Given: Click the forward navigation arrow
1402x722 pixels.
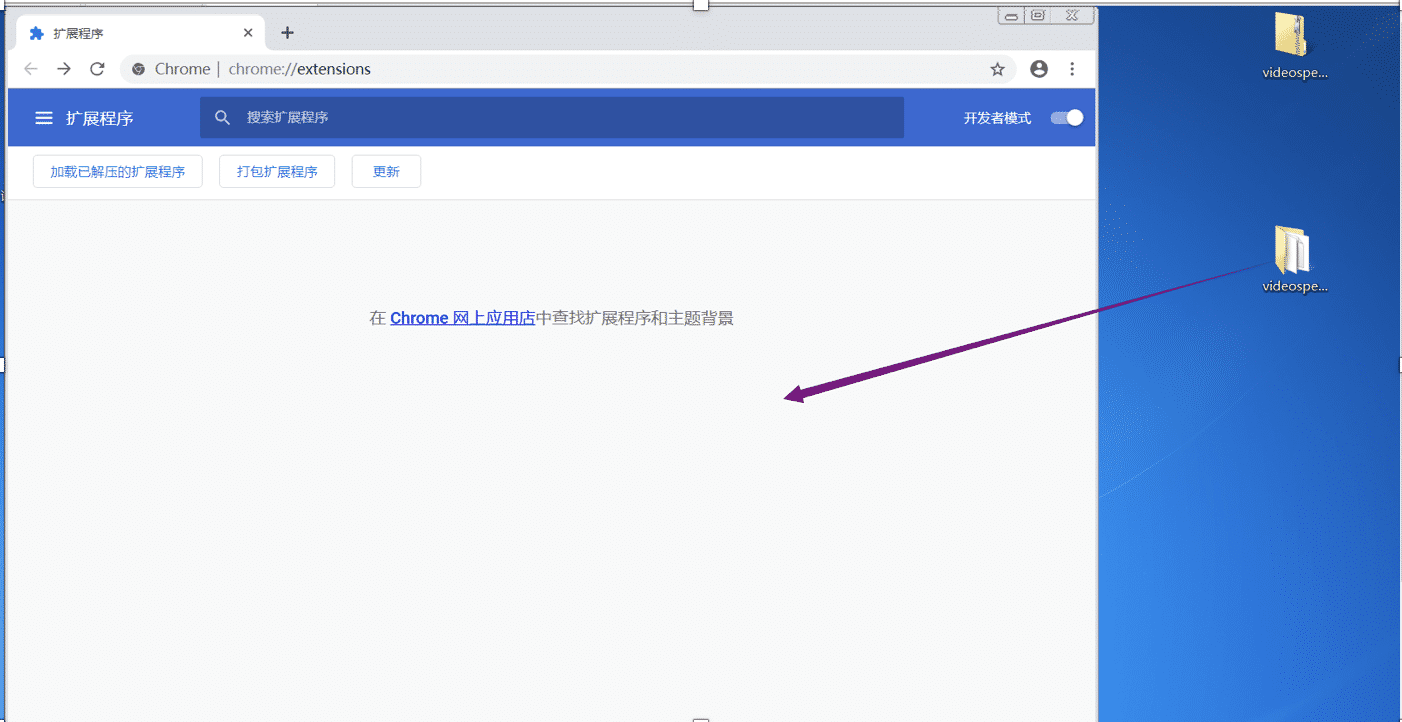Looking at the screenshot, I should coord(64,69).
